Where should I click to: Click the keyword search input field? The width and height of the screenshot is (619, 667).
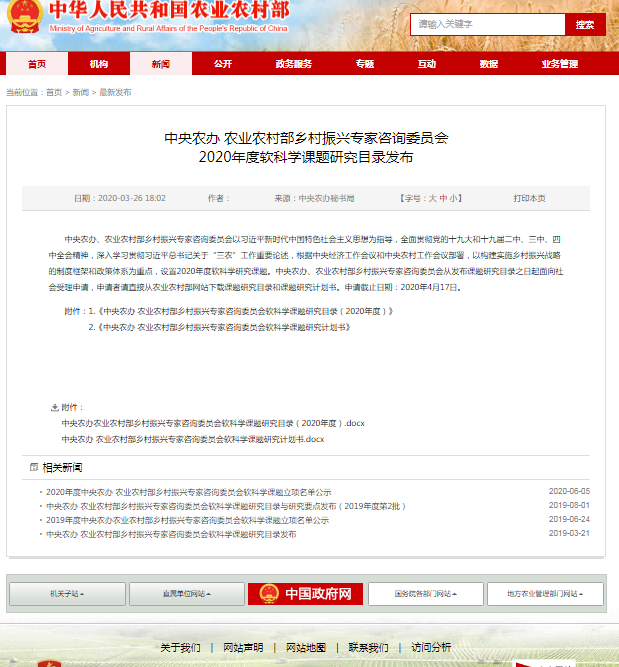point(488,24)
